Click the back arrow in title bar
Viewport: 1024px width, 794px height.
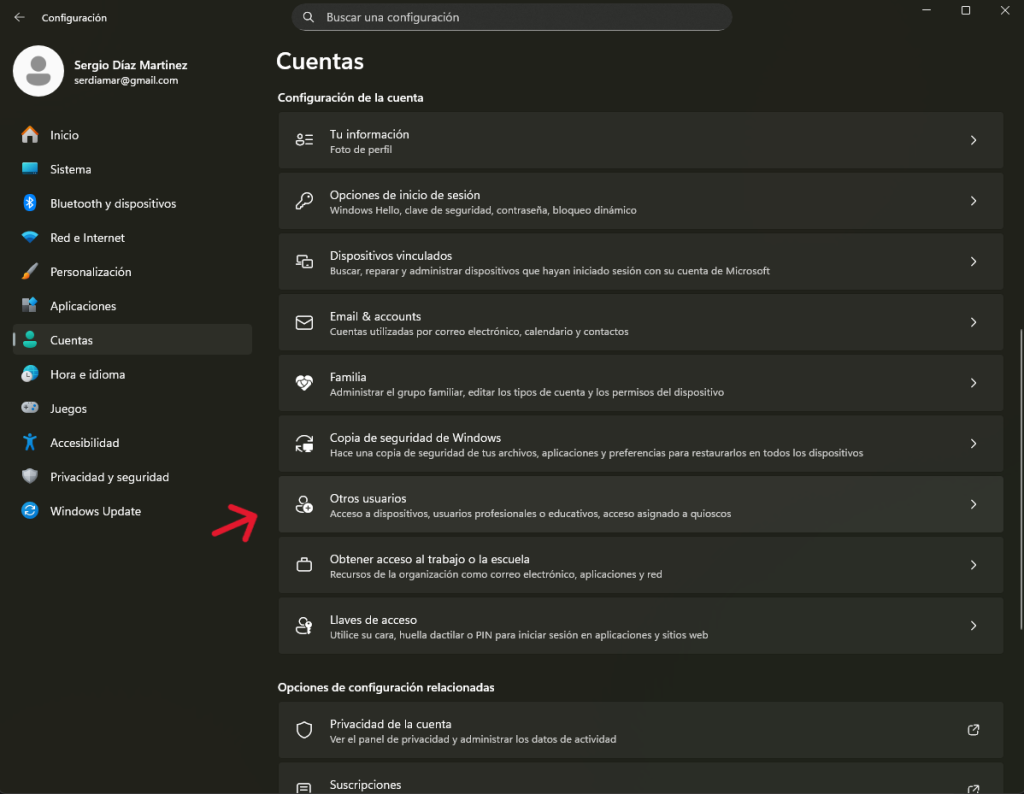(x=20, y=17)
